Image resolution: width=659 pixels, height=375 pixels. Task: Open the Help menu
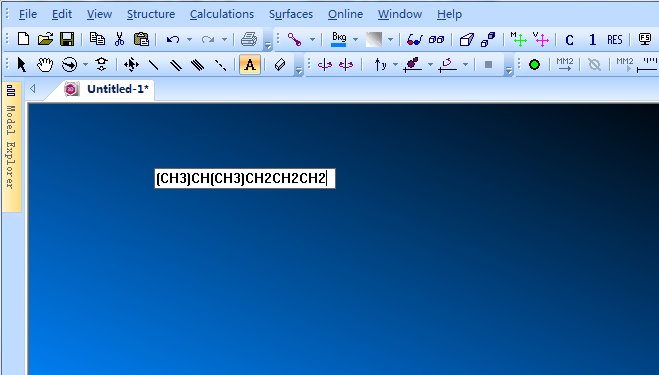point(449,14)
